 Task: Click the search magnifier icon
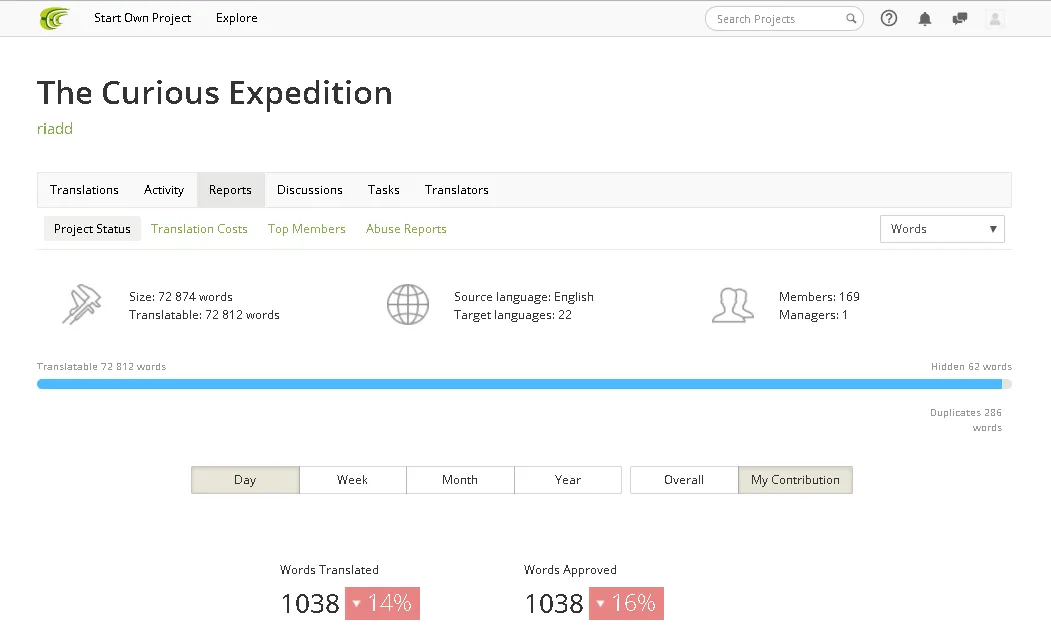[x=851, y=18]
